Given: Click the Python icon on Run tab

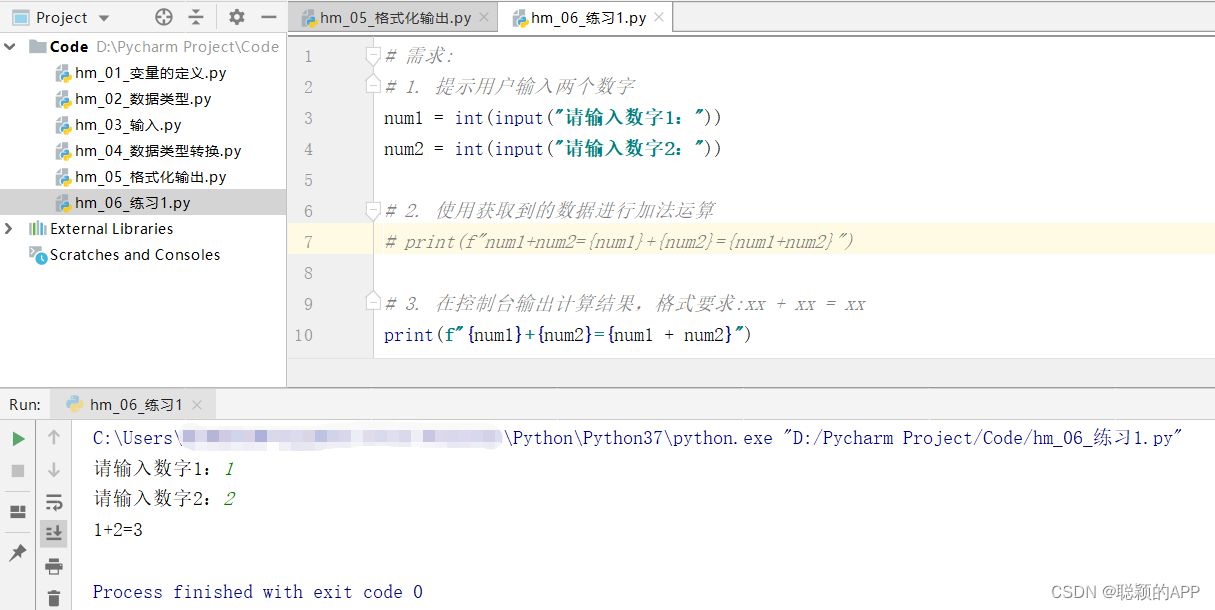Looking at the screenshot, I should 74,405.
